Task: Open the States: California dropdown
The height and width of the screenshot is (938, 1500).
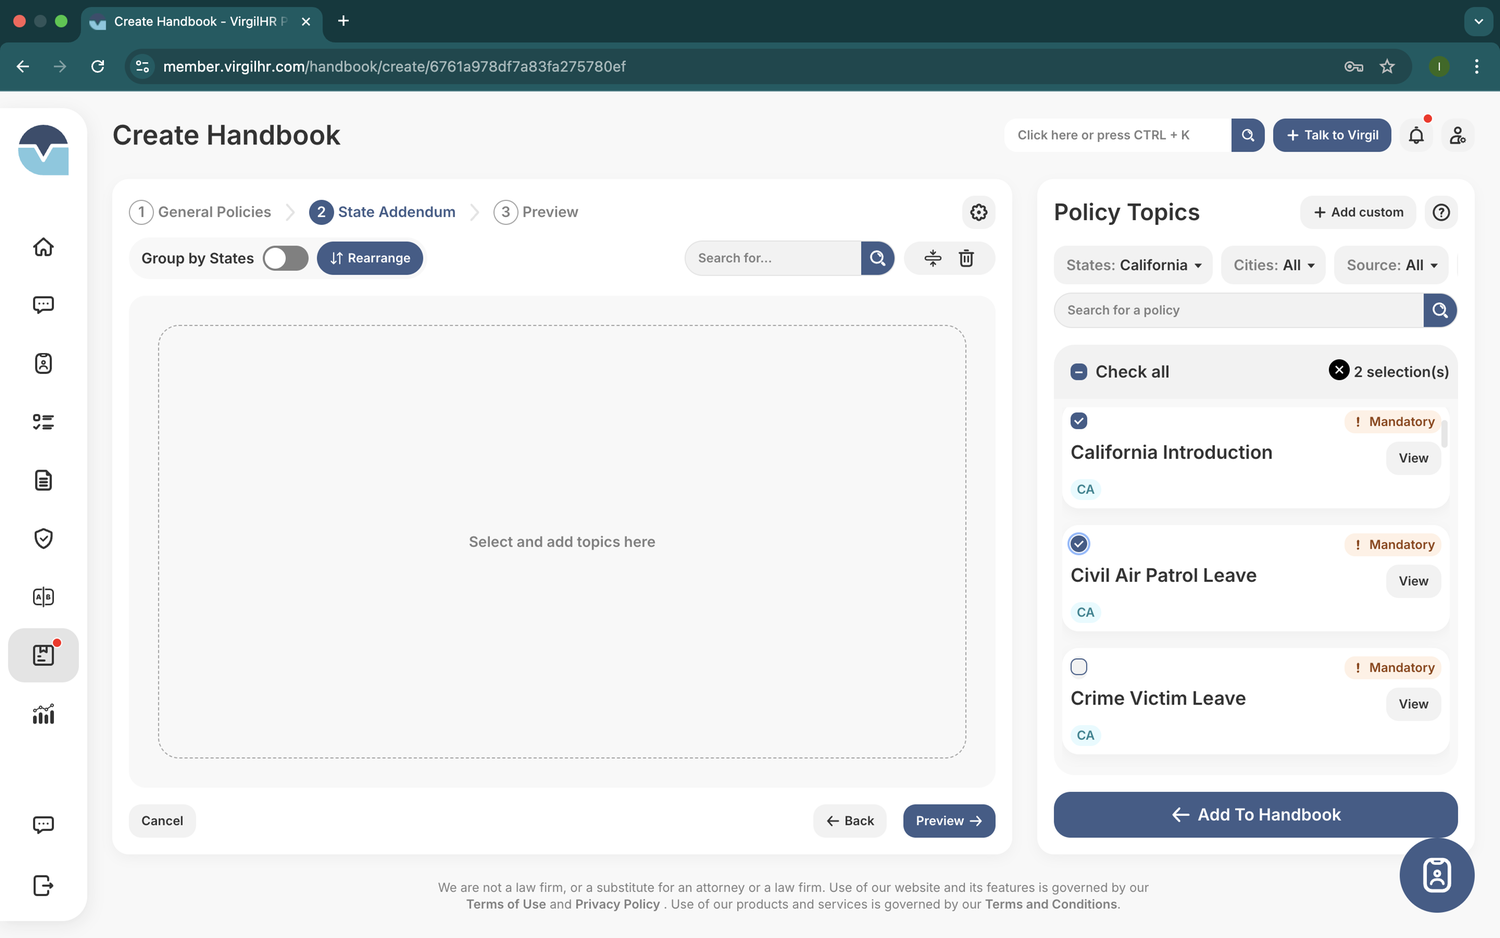Action: pyautogui.click(x=1132, y=265)
